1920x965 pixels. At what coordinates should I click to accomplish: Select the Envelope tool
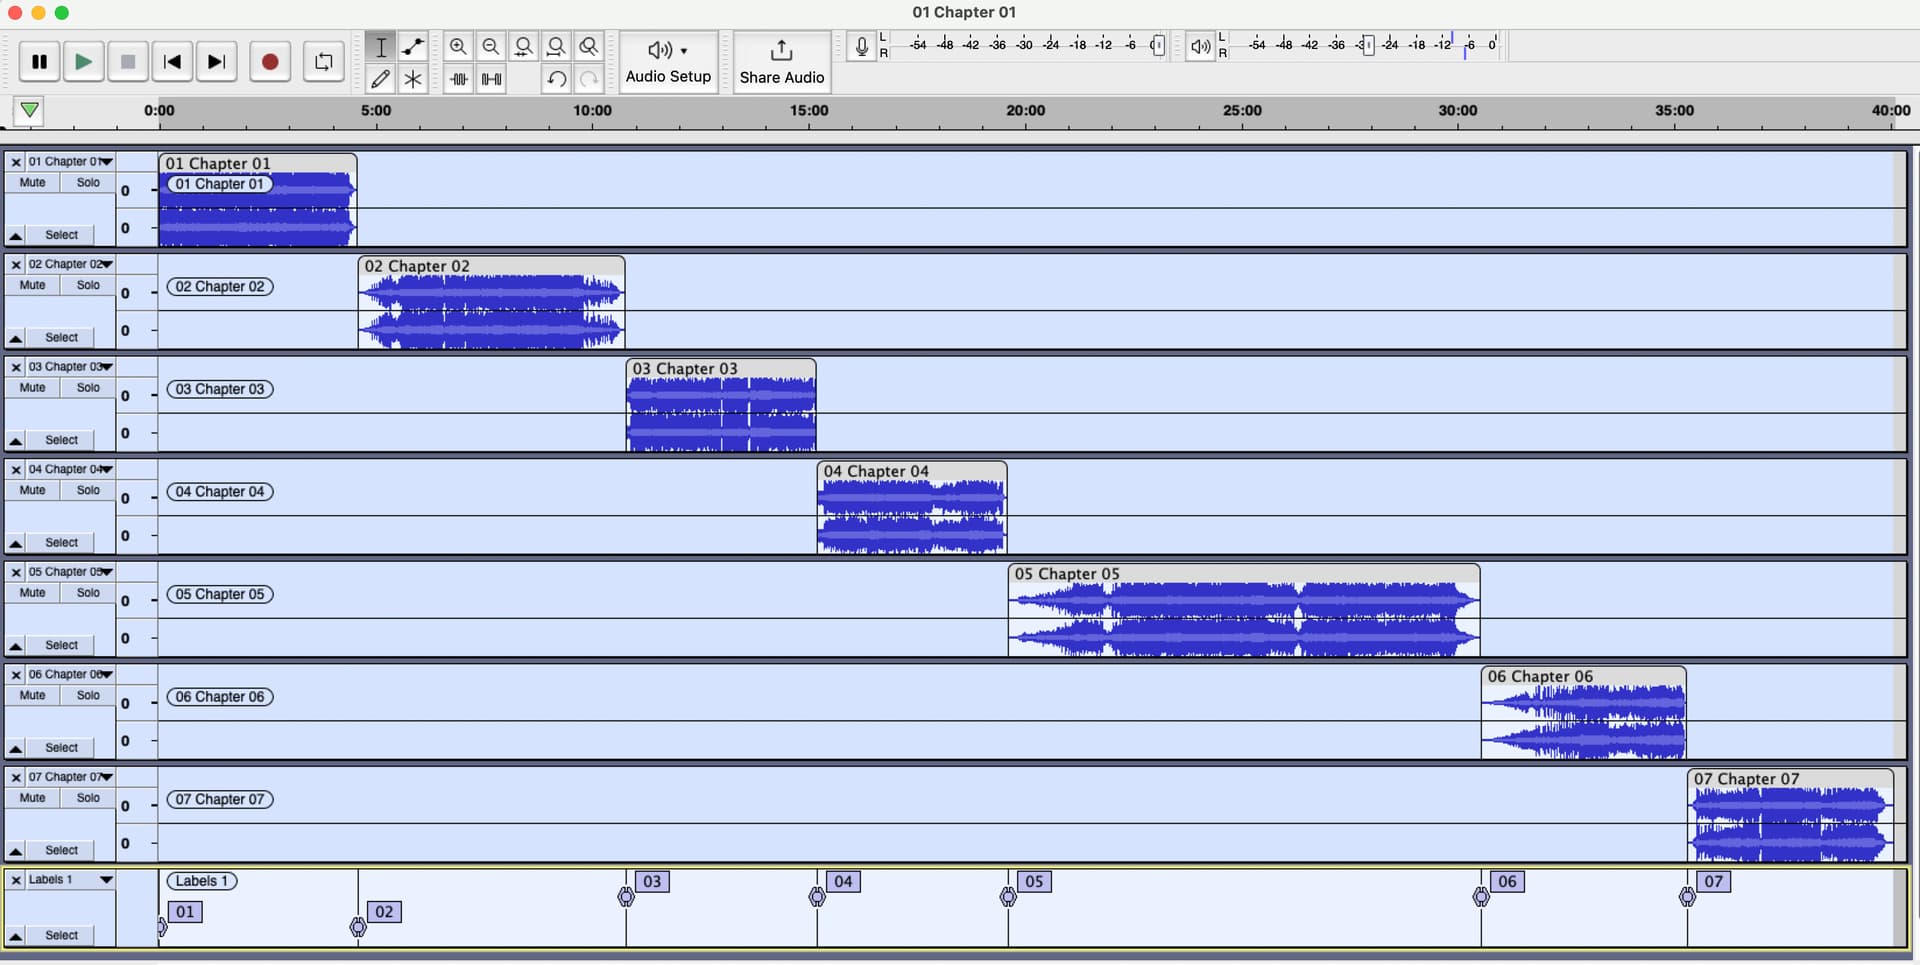coord(413,46)
